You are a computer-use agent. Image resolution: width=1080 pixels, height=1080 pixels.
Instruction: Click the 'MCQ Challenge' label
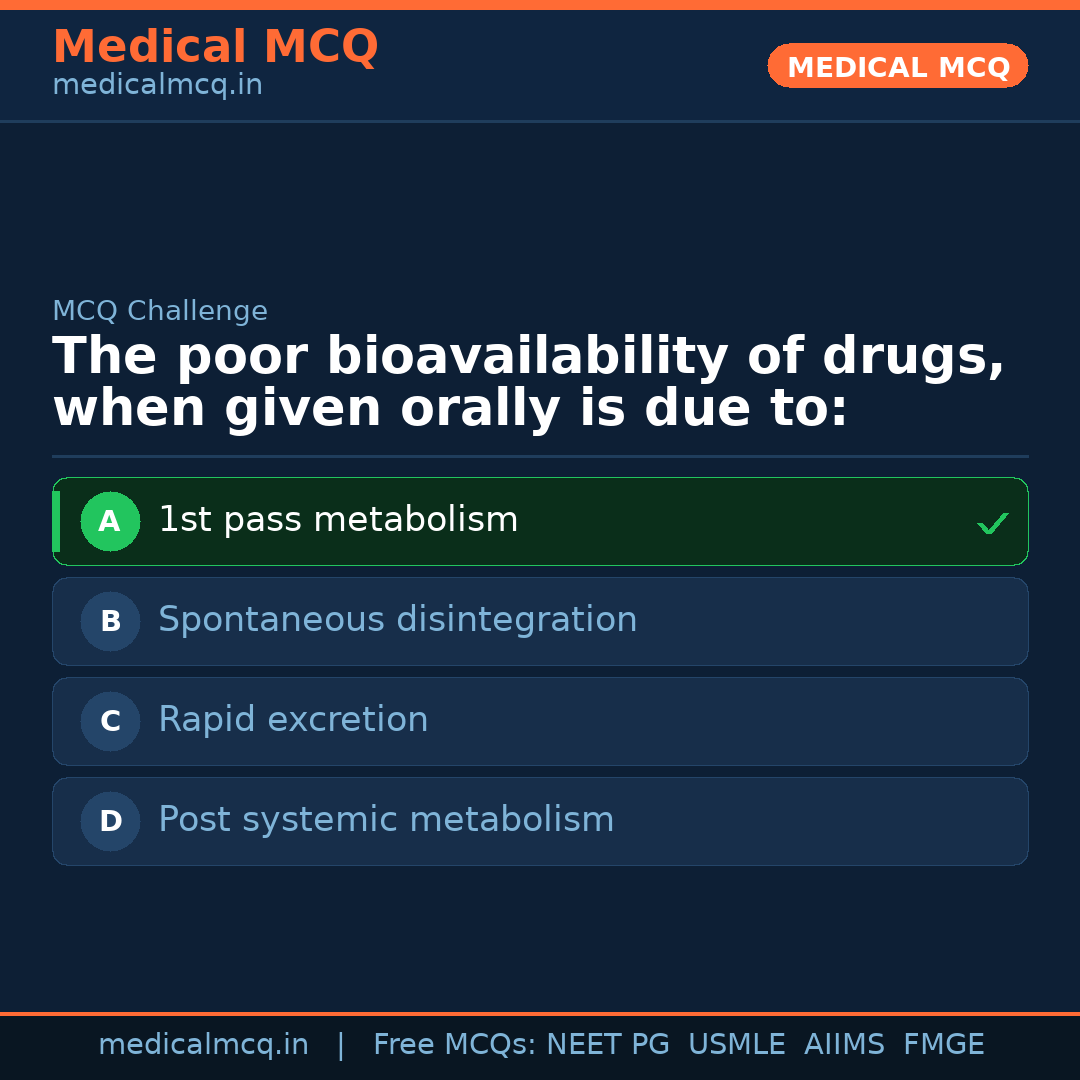160,311
